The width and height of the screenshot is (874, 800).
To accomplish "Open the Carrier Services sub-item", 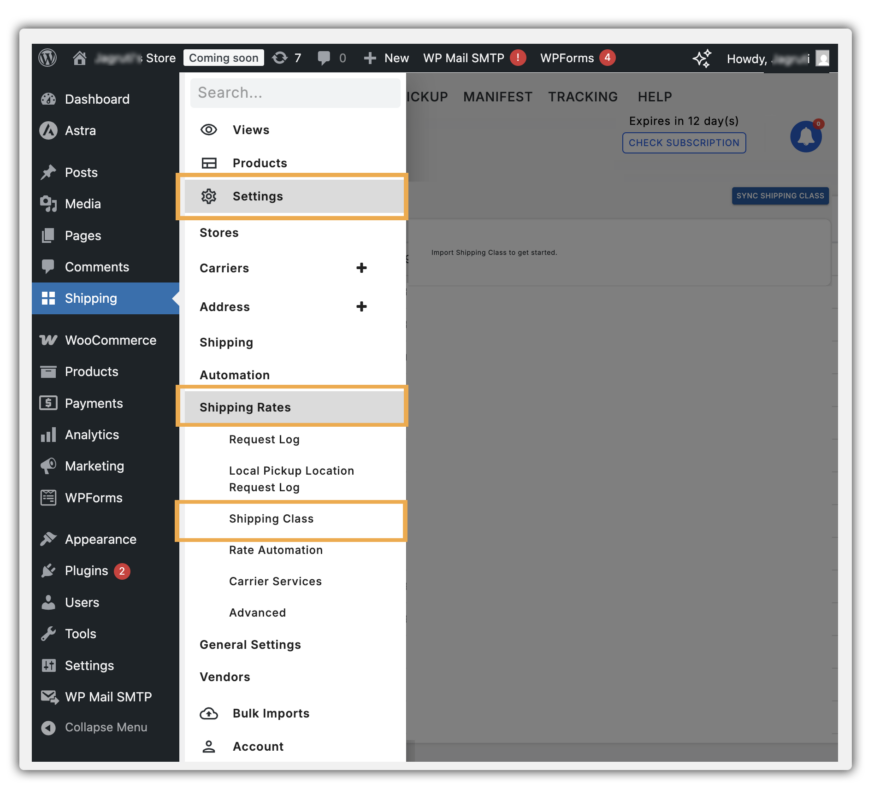I will click(x=275, y=581).
